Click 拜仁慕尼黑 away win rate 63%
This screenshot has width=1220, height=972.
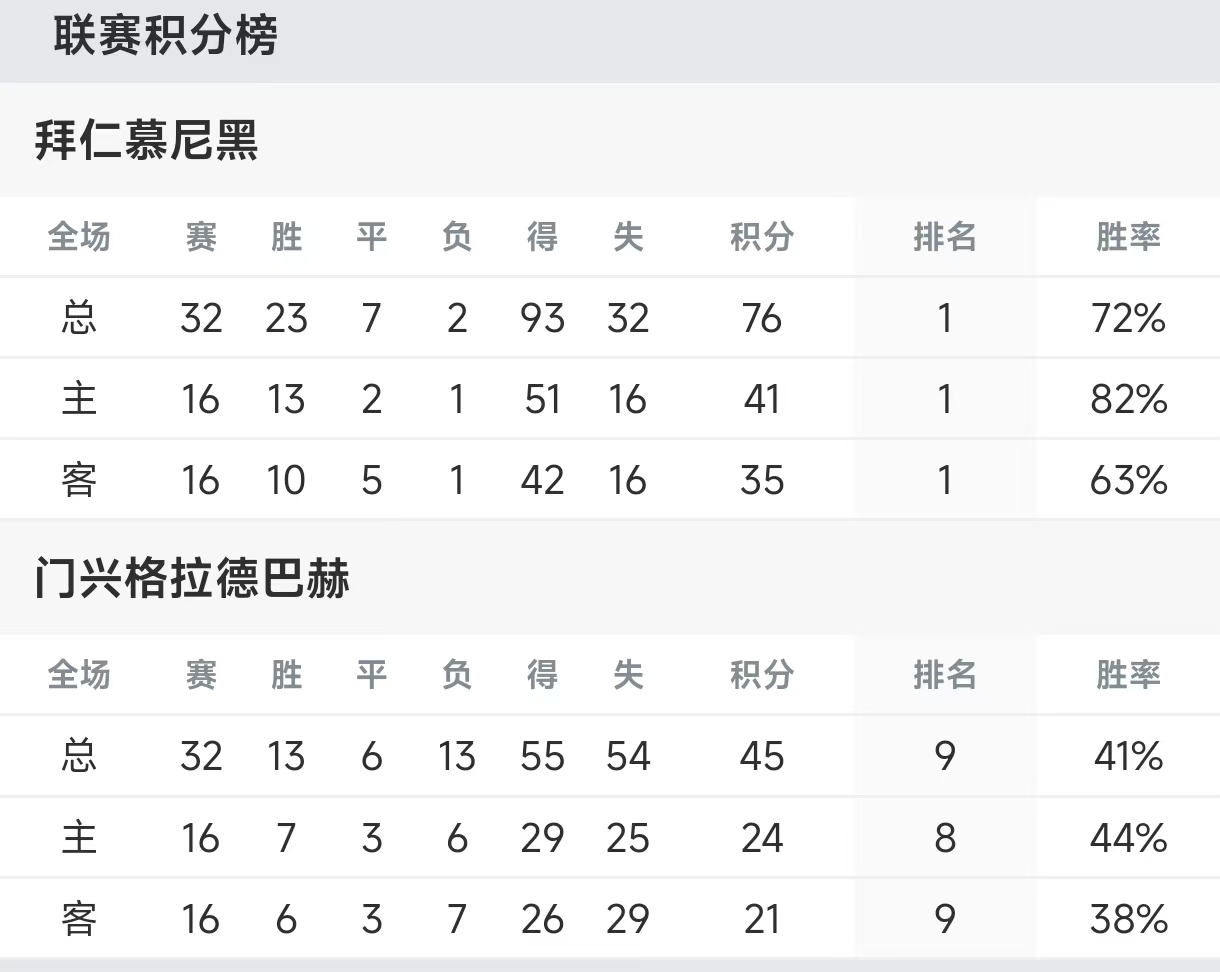1128,481
